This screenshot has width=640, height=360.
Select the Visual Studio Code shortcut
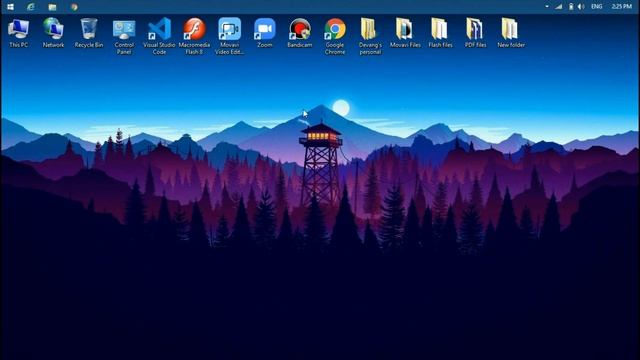159,36
